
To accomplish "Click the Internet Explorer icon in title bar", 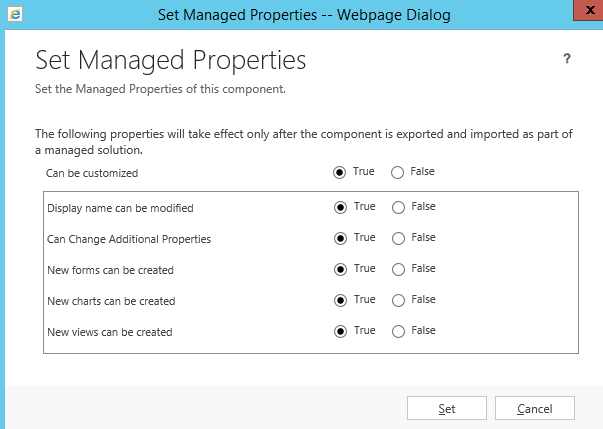I will (16, 16).
